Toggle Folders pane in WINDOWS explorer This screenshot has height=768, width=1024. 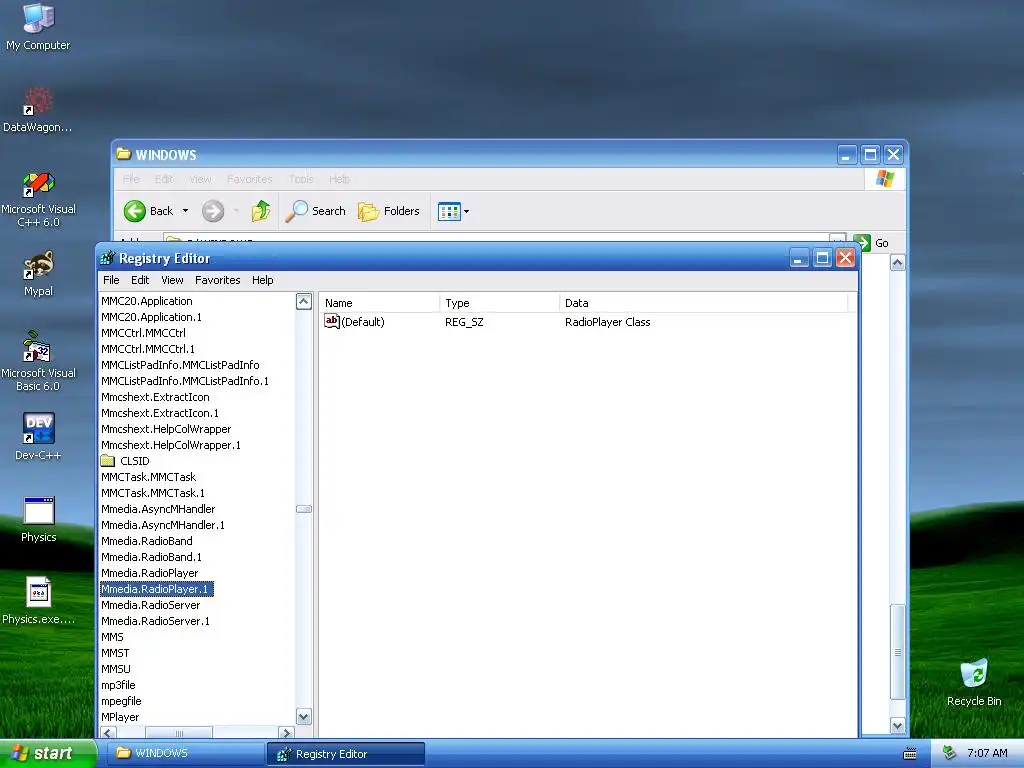(389, 211)
